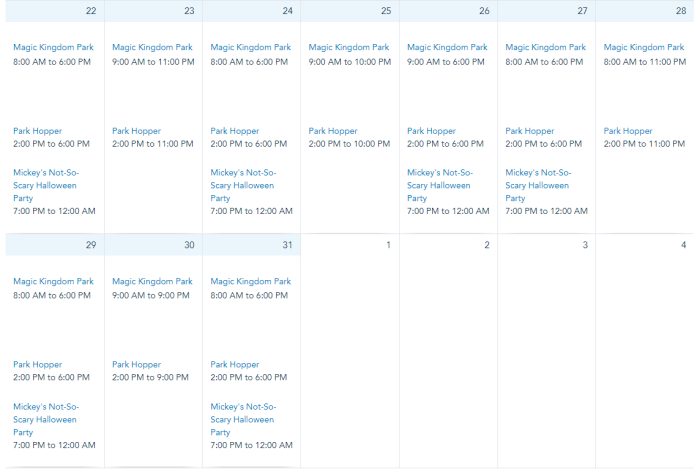Open Halloween Party link on day 29
This screenshot has width=700, height=475.
coord(46,419)
